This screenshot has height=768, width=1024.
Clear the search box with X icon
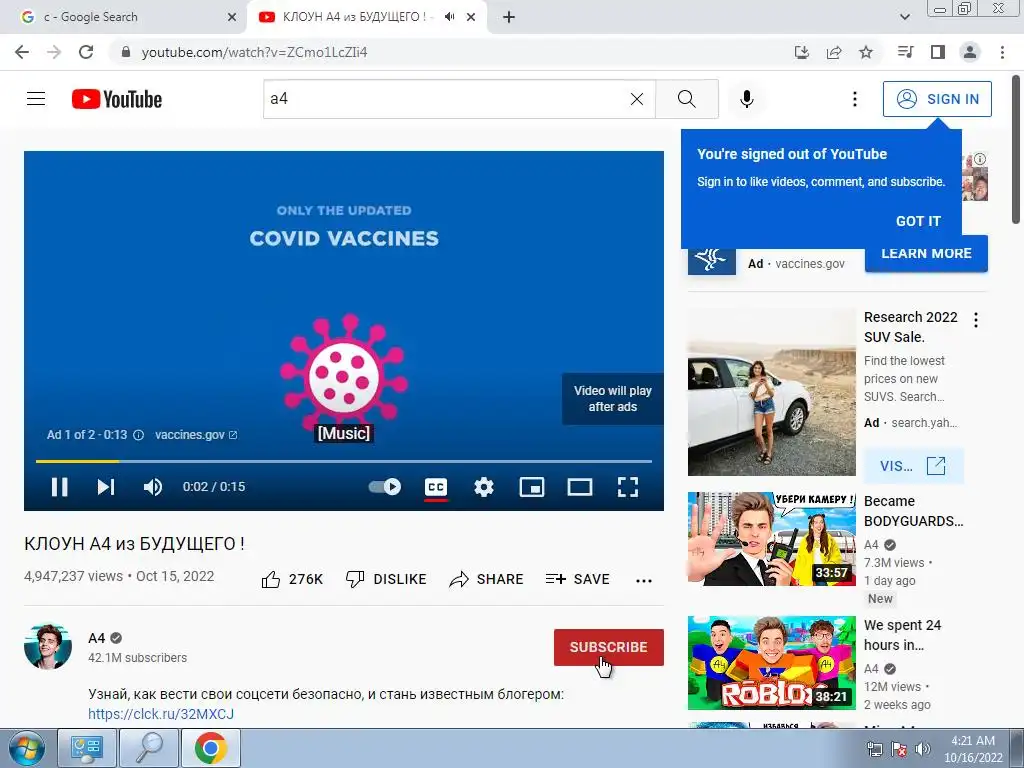pyautogui.click(x=637, y=99)
